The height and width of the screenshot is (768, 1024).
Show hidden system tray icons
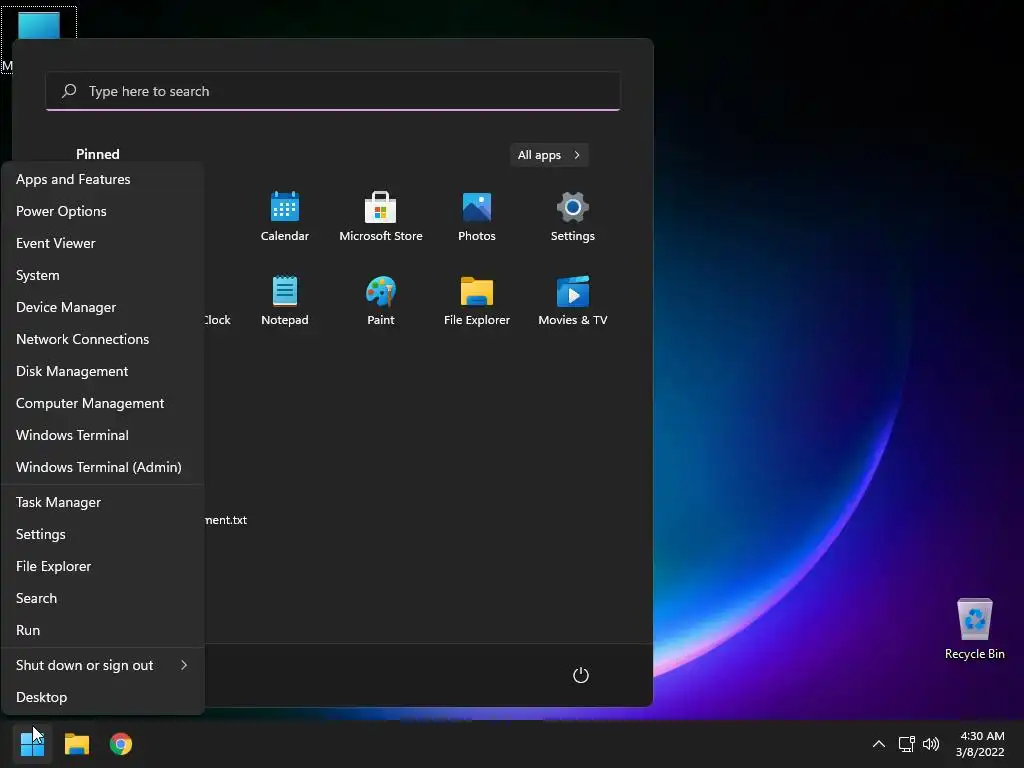pyautogui.click(x=879, y=744)
